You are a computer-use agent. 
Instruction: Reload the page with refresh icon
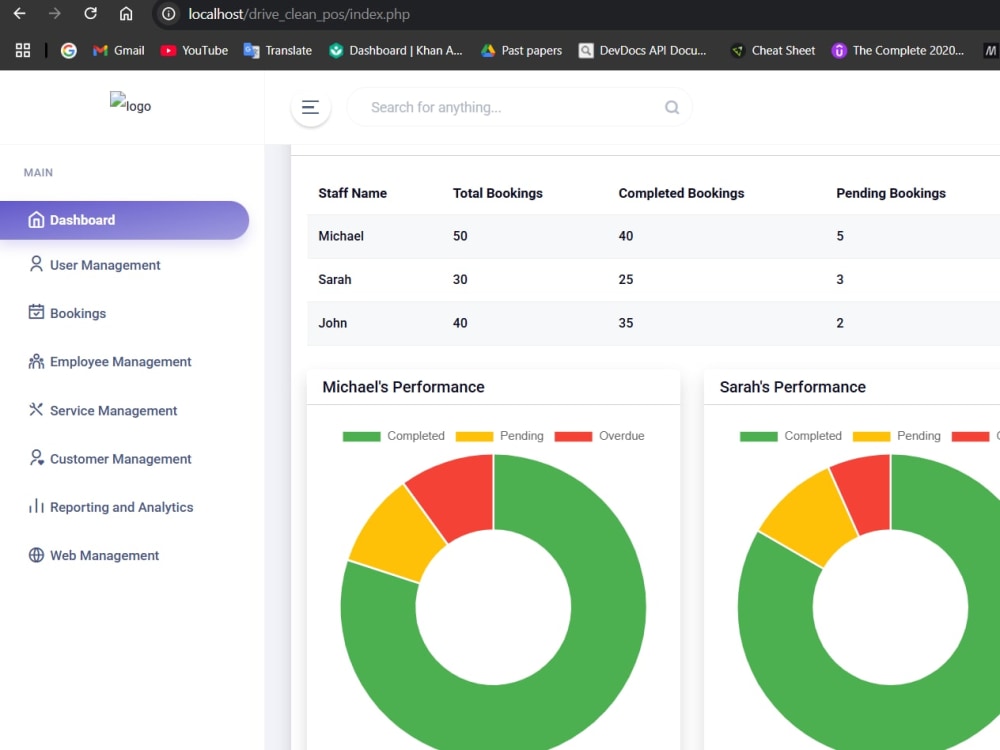pyautogui.click(x=91, y=13)
